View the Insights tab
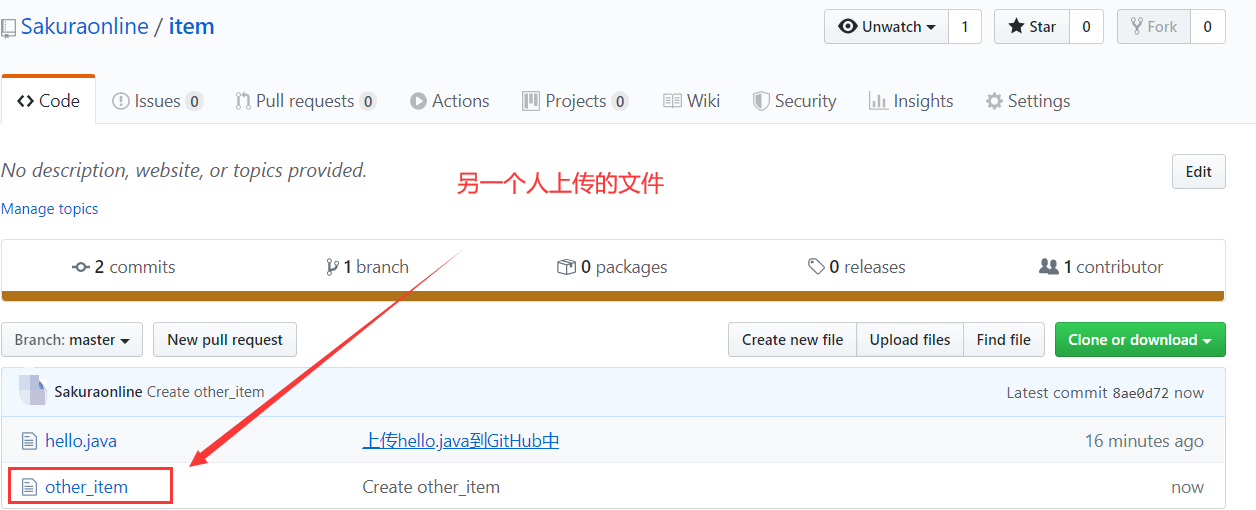The height and width of the screenshot is (510, 1256). [x=911, y=101]
